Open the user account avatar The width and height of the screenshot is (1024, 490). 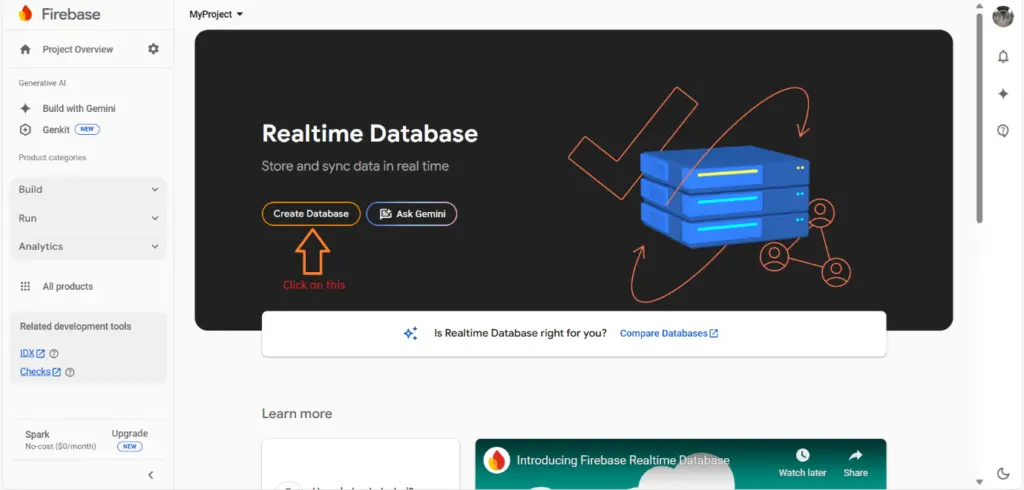point(1003,16)
